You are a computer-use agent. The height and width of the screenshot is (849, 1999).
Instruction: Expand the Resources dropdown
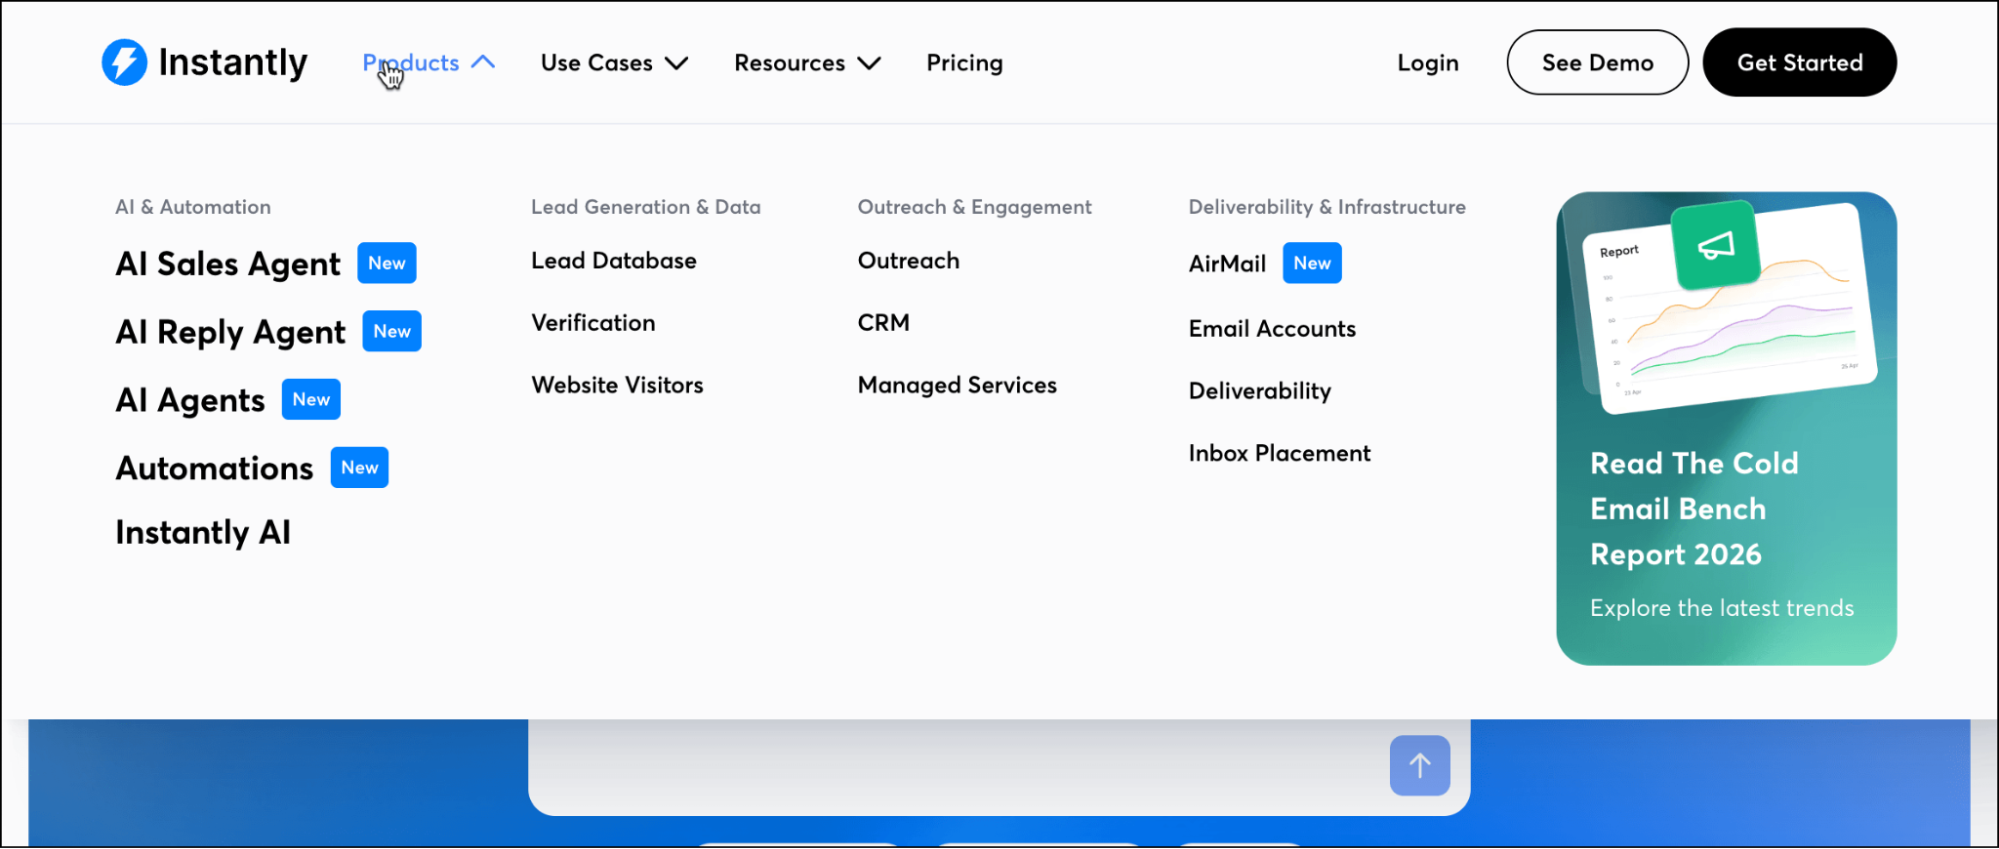tap(807, 63)
